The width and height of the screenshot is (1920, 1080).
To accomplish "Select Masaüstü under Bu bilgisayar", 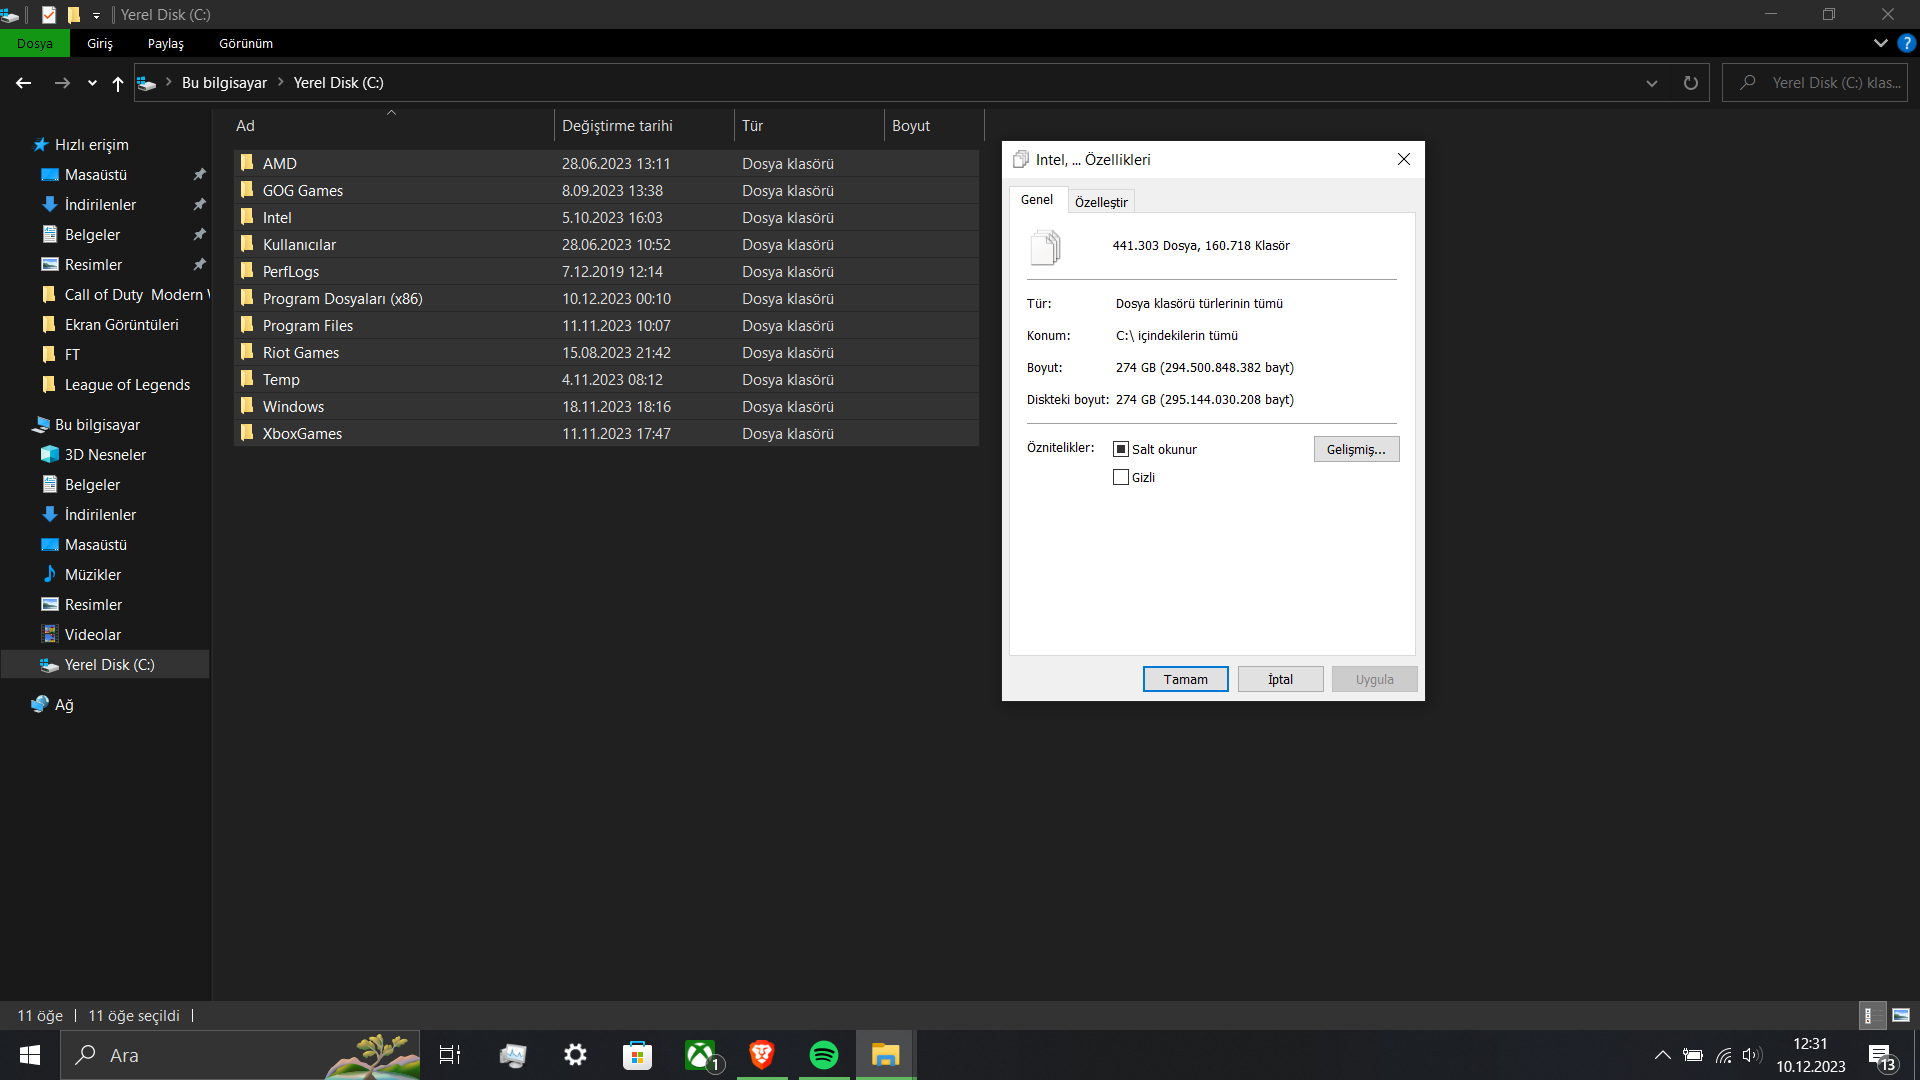I will (x=95, y=545).
